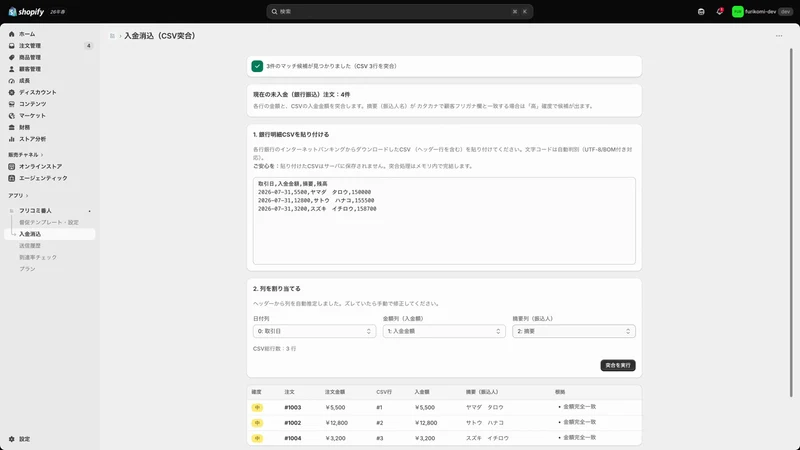
Task: Click the CSV行 column header
Action: (384, 392)
